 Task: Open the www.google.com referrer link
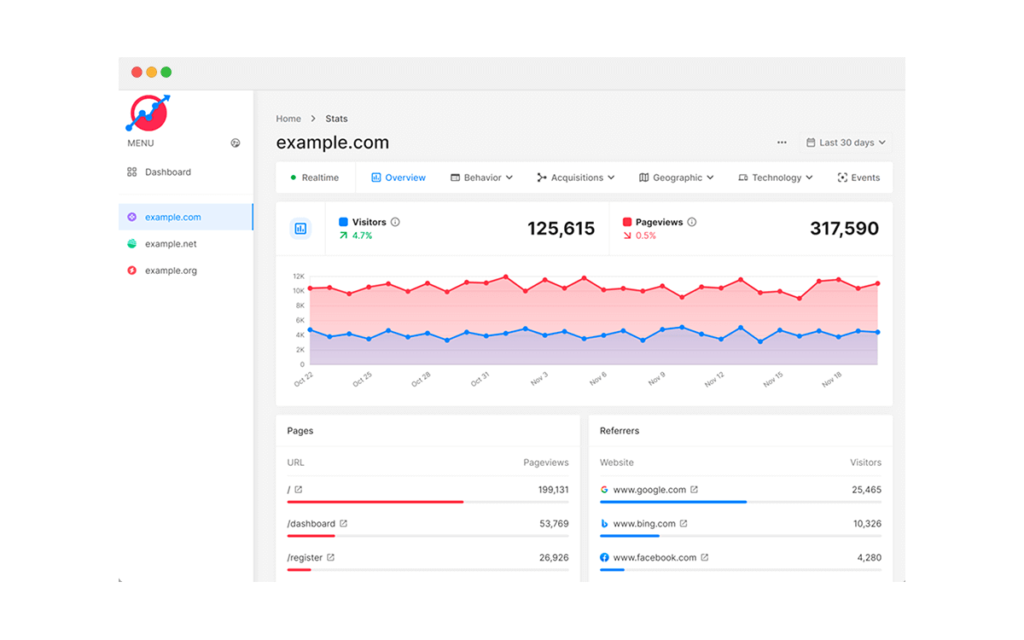point(649,489)
